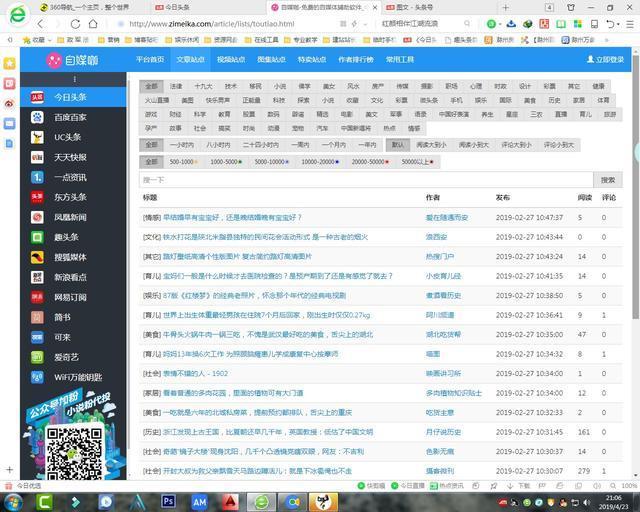
Task: Click the 搜狐媒体 sidebar icon
Action: click(37, 257)
